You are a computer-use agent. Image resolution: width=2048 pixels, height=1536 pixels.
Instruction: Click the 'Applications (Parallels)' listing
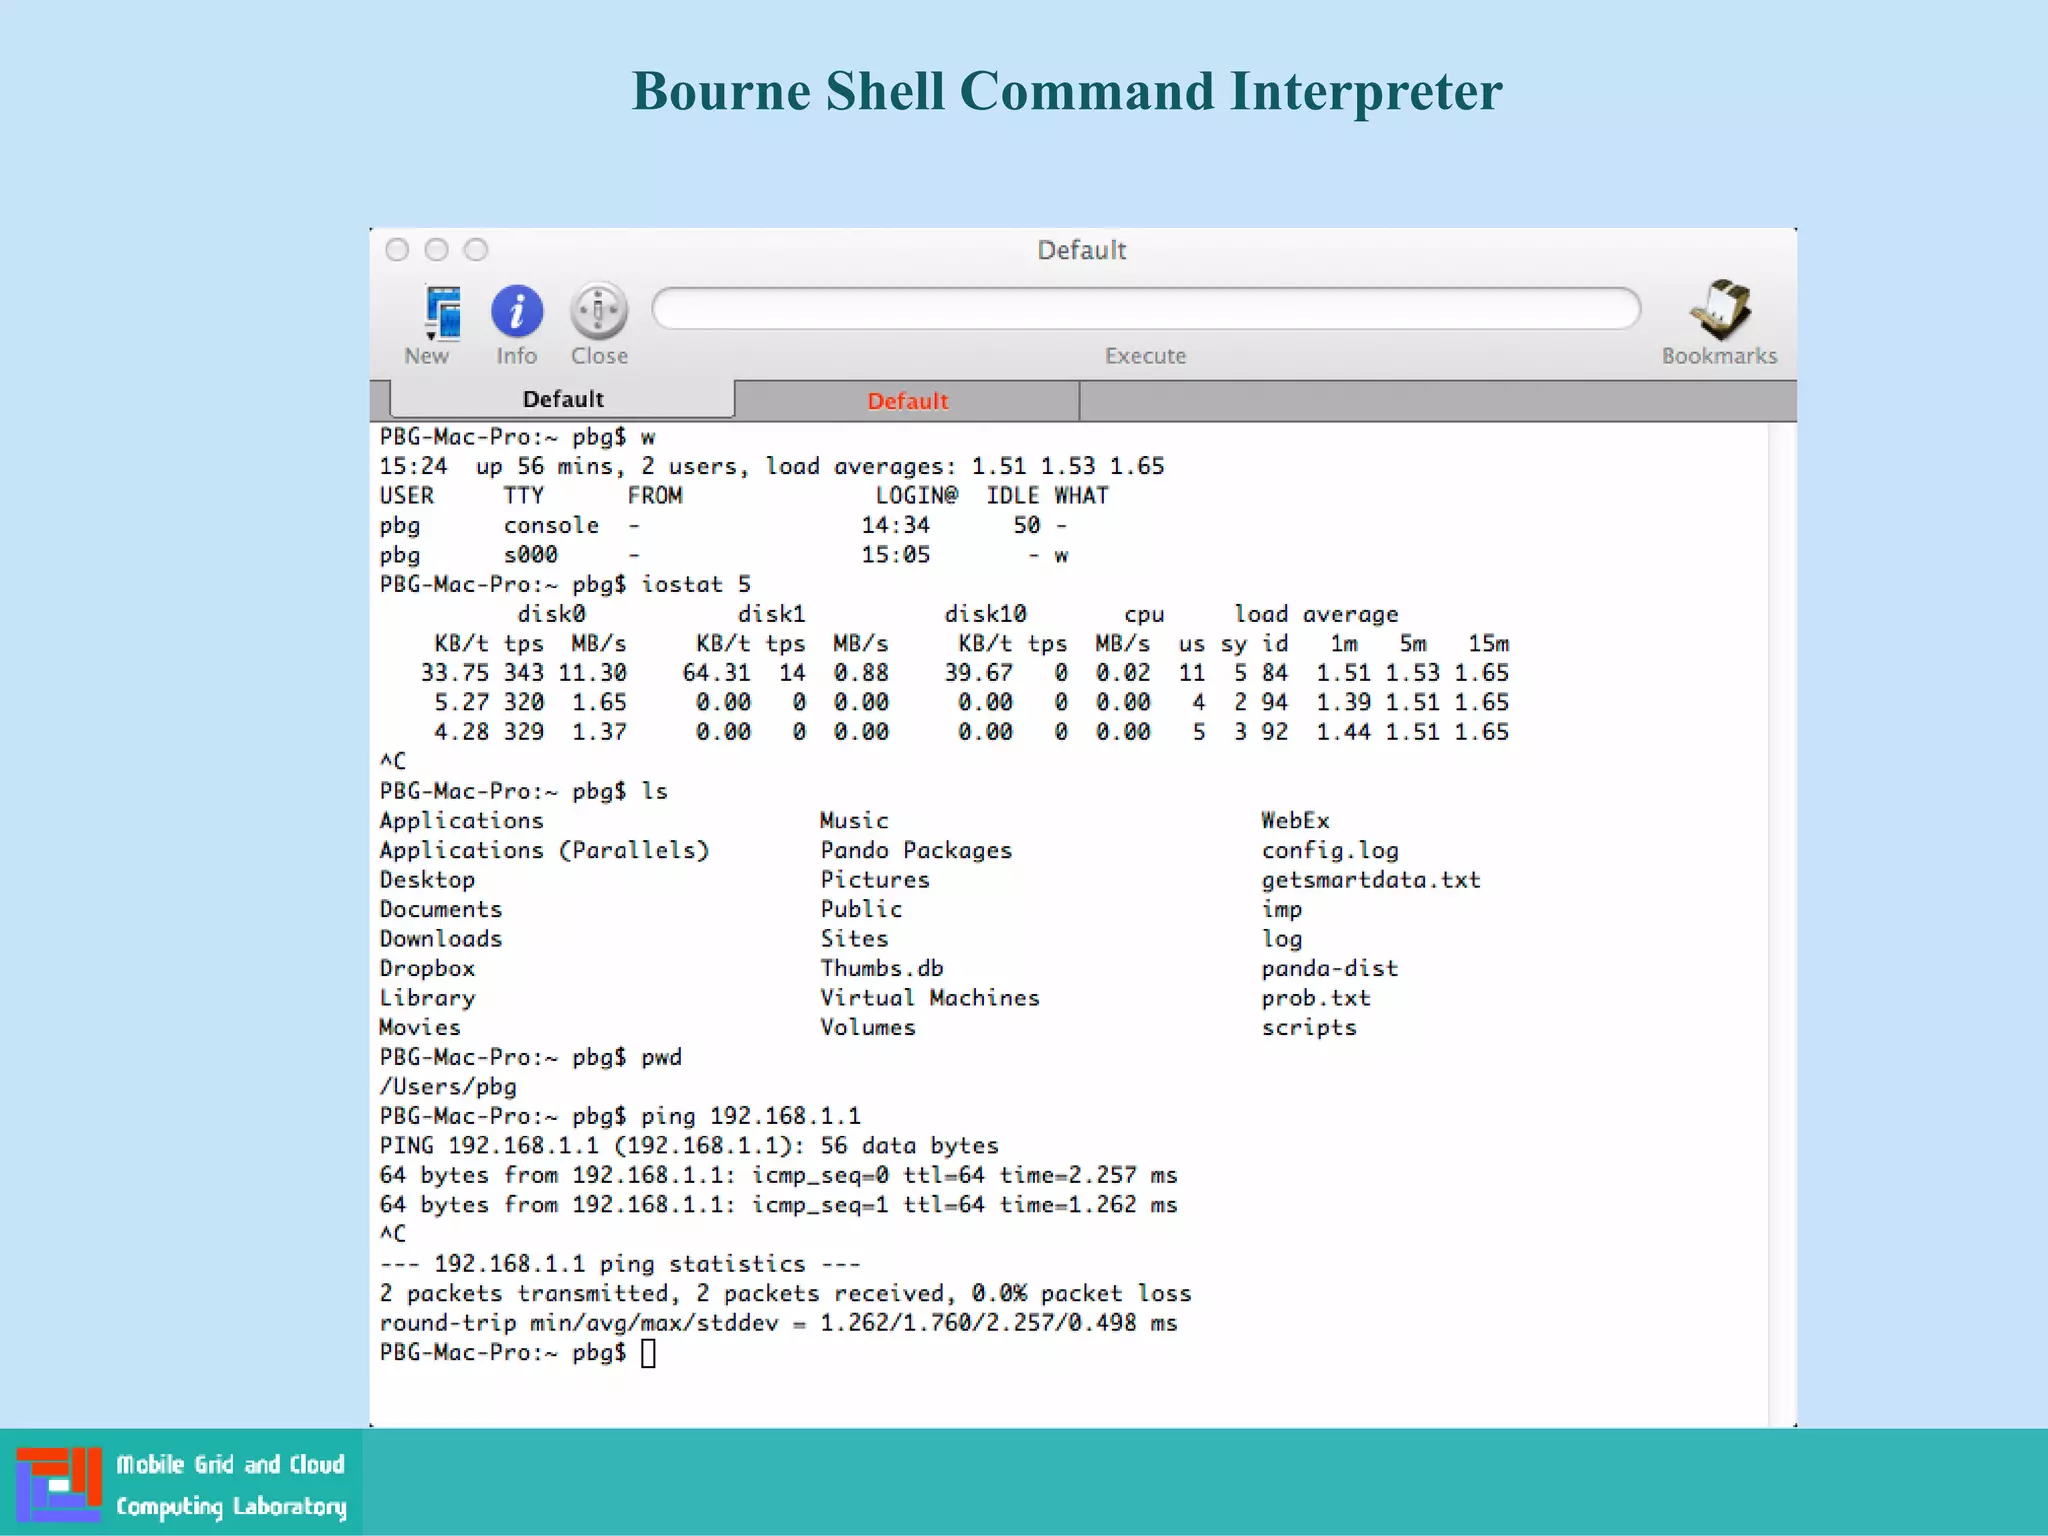click(x=544, y=850)
